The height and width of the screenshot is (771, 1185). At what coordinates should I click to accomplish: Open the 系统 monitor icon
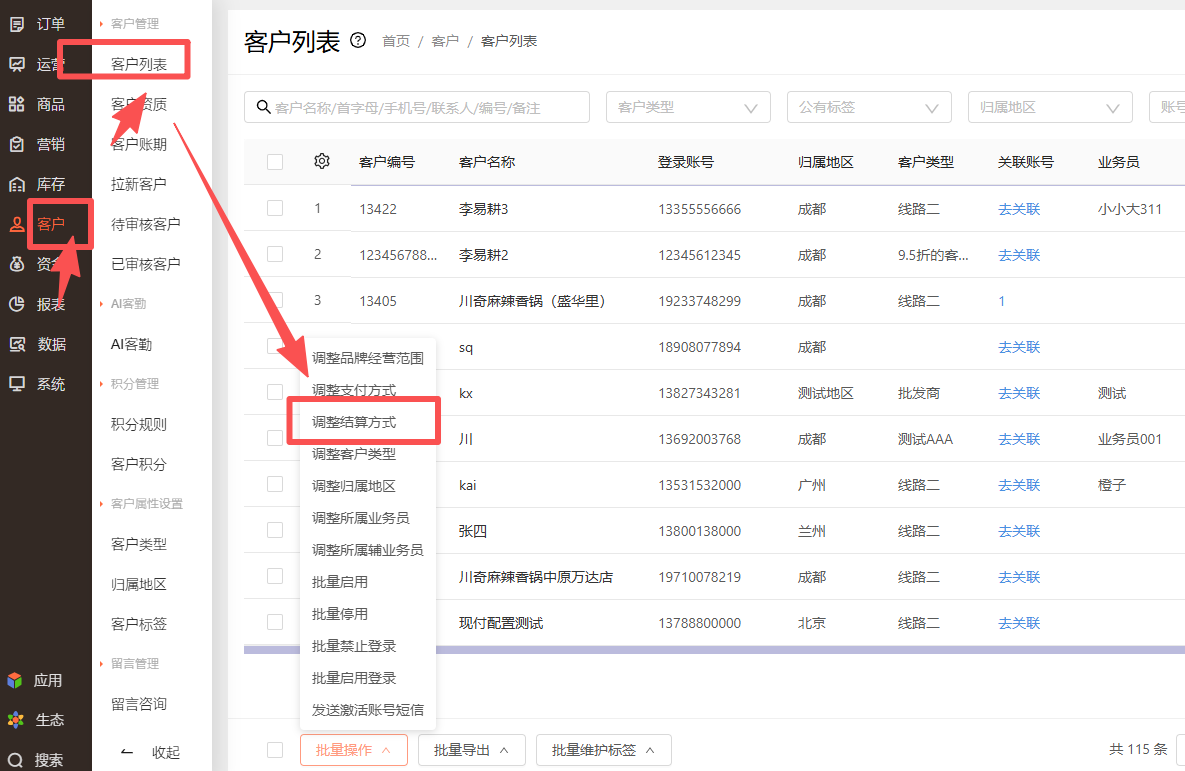pyautogui.click(x=17, y=384)
